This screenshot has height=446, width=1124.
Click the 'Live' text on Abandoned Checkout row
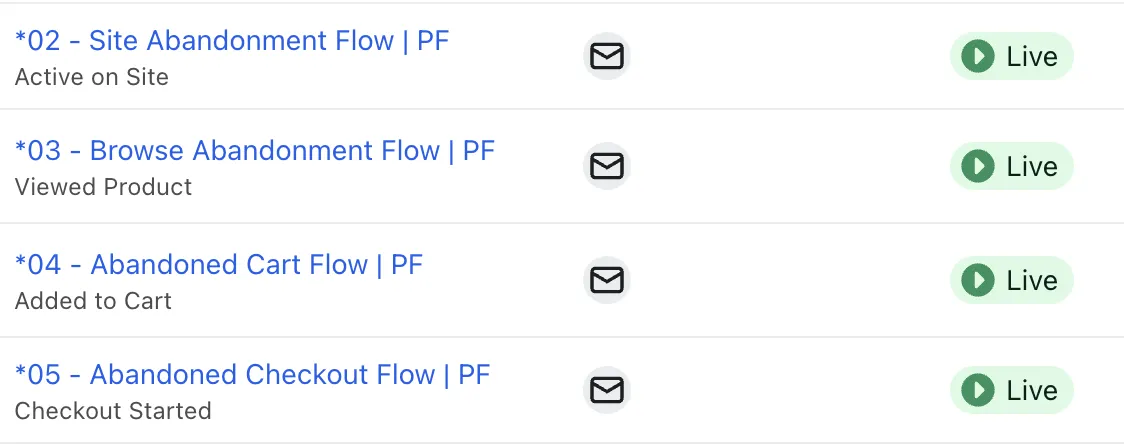(x=1032, y=390)
